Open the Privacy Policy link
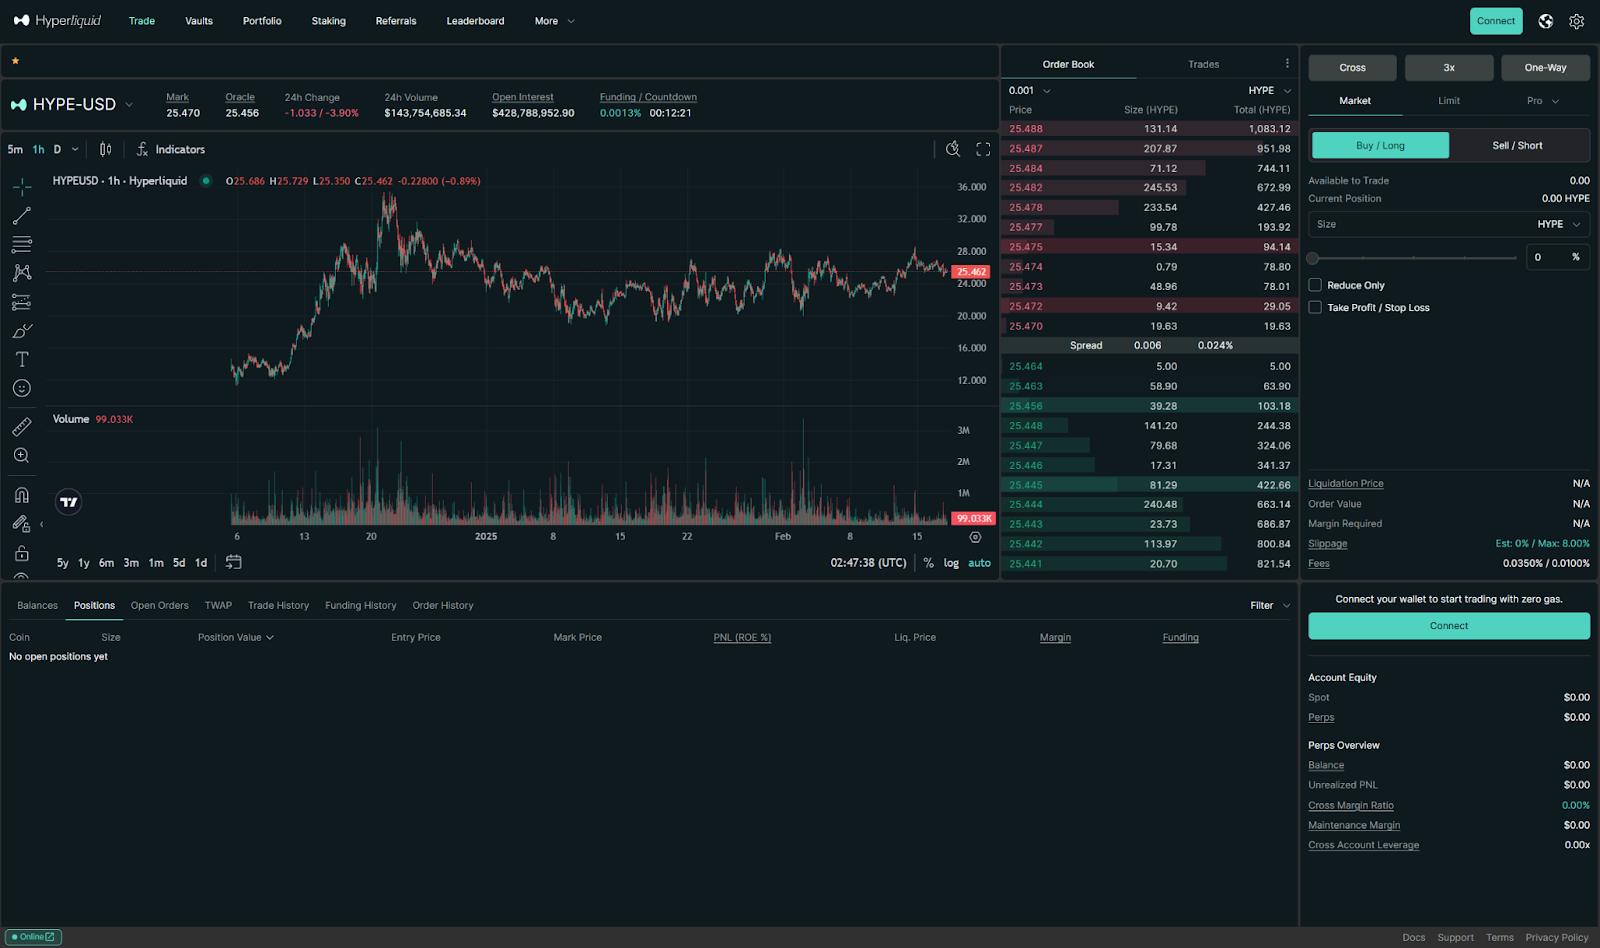The height and width of the screenshot is (948, 1600). point(1557,937)
